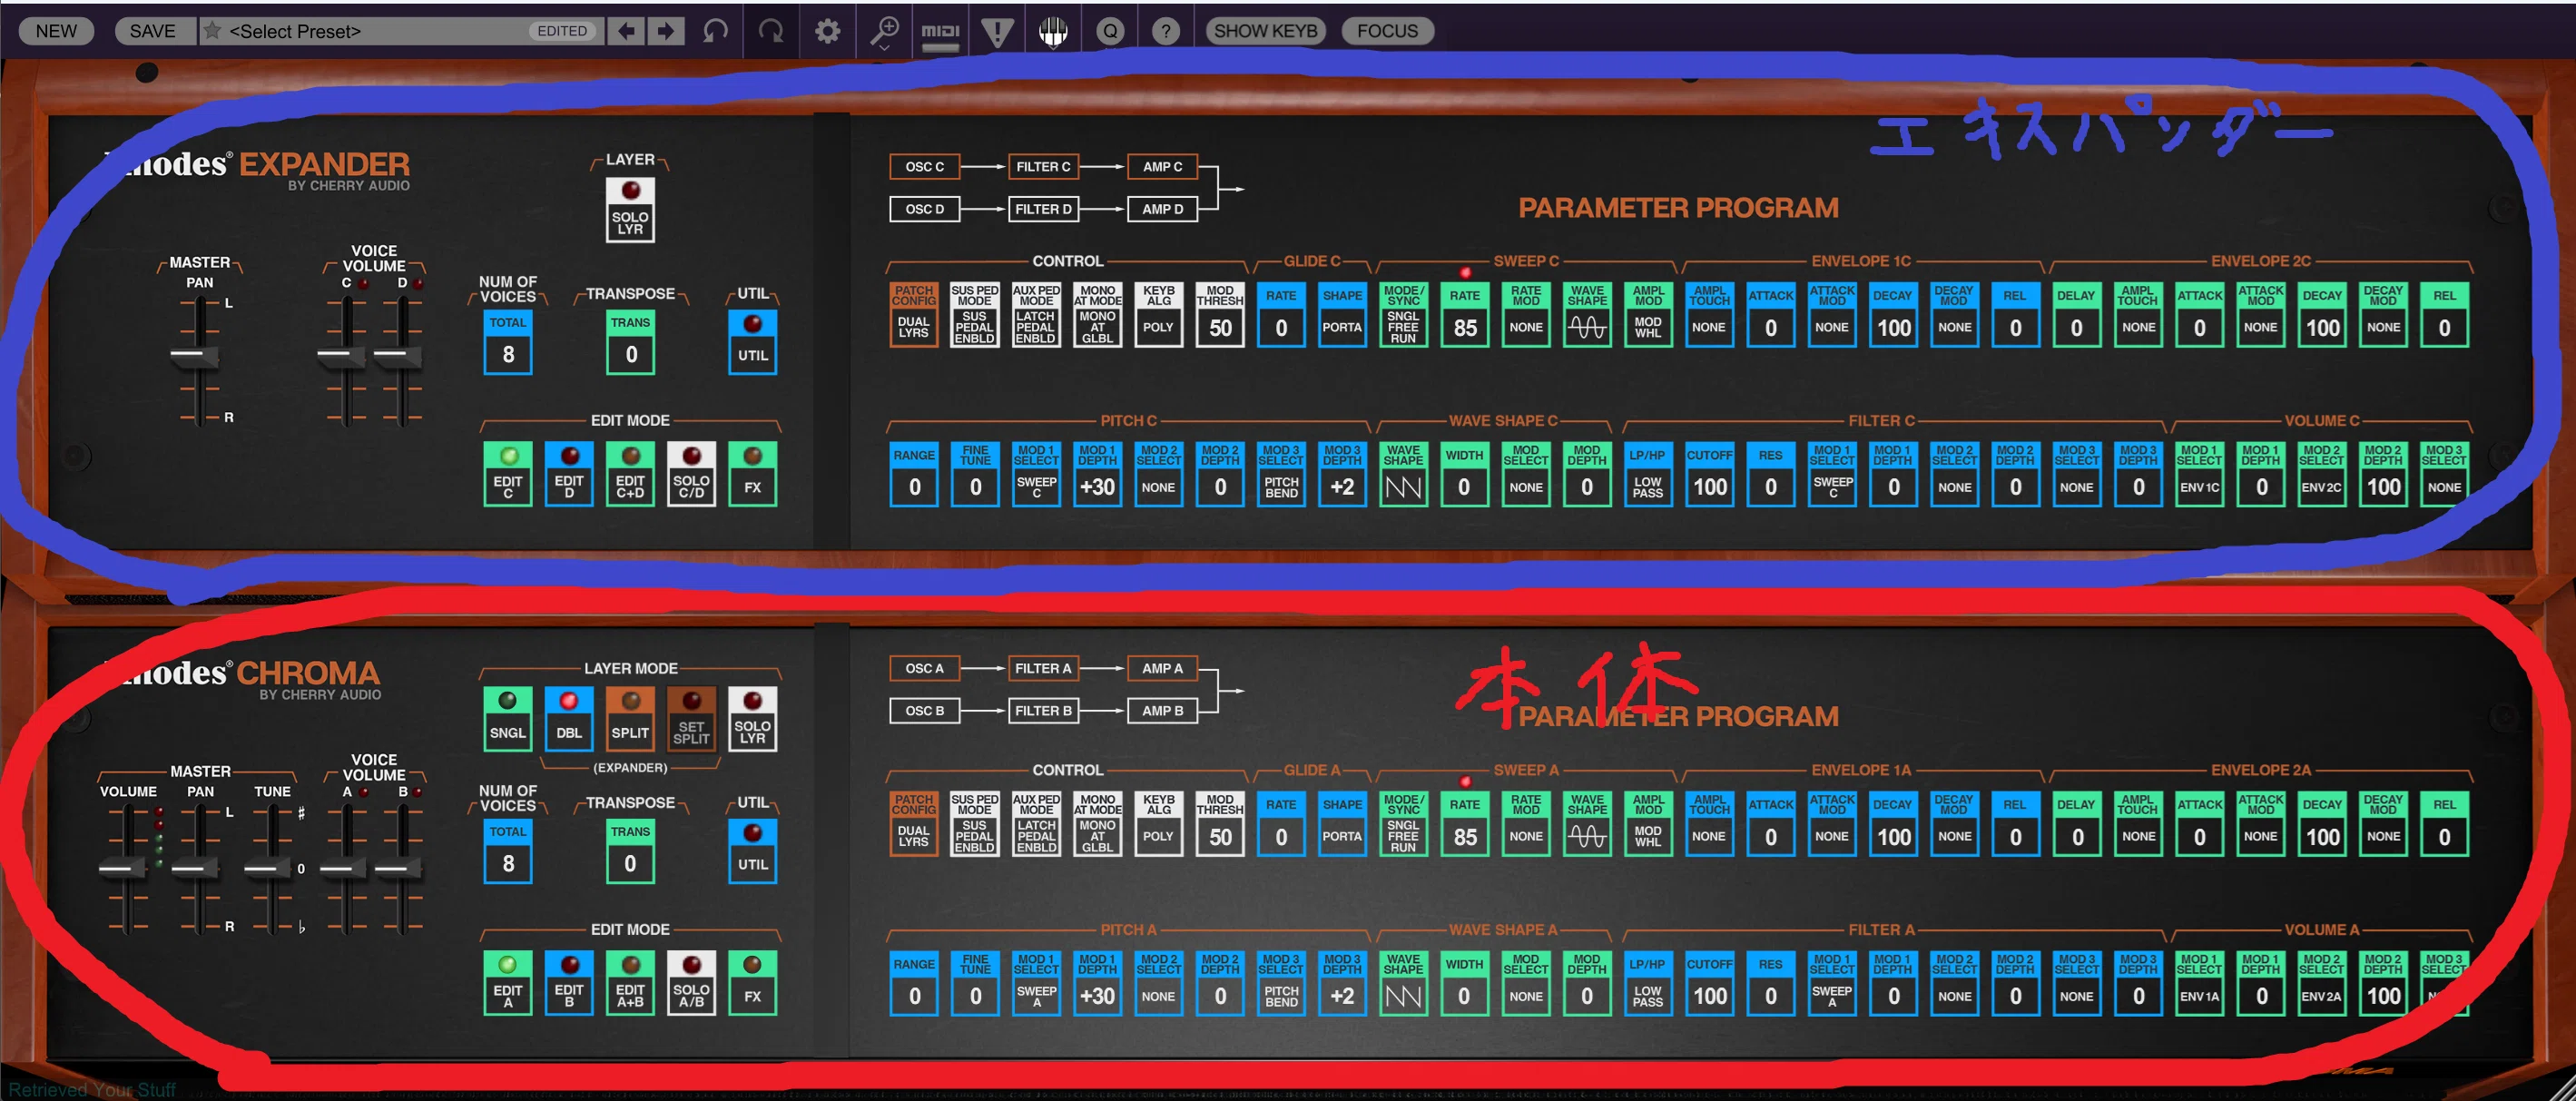Open Expander KEYB ALG Poly selector
This screenshot has width=2576, height=1101.
pyautogui.click(x=1158, y=316)
